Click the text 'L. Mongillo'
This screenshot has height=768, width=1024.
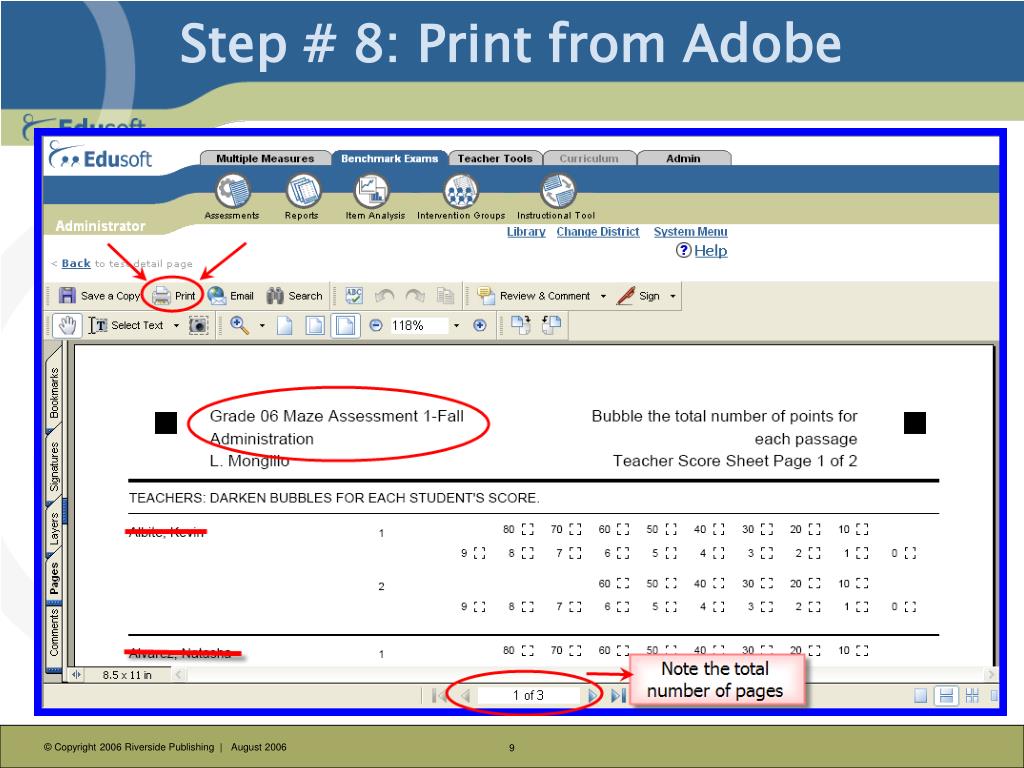pos(249,461)
